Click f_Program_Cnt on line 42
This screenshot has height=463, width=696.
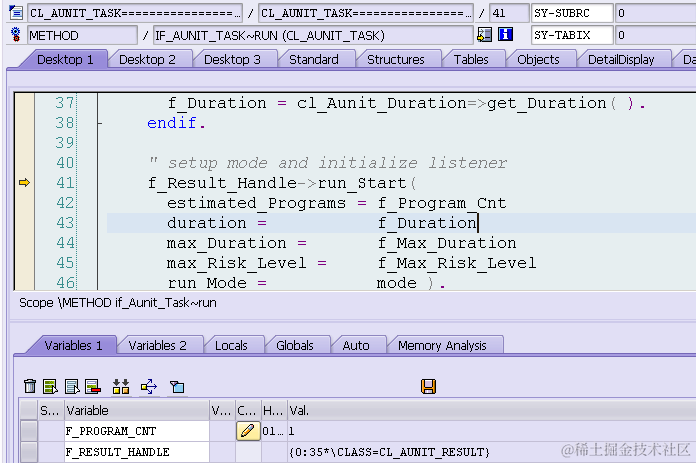pyautogui.click(x=442, y=203)
